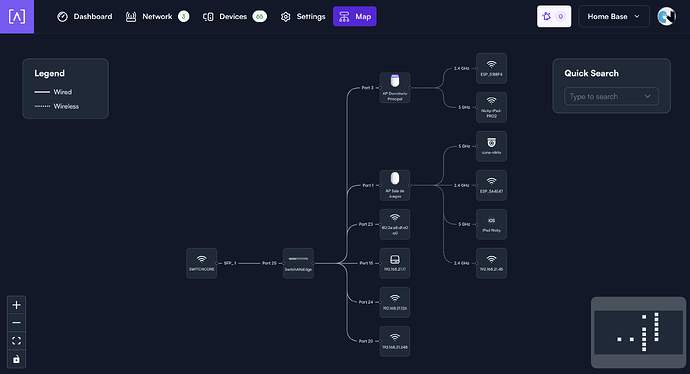Select the SwitchAltoEdge switch node
Viewport: 690px width, 374px height.
[x=298, y=263]
